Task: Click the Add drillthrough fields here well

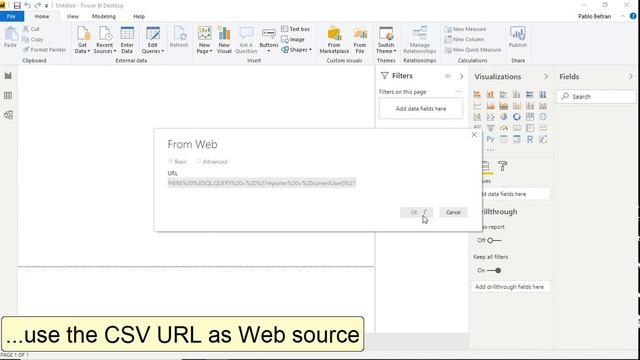Action: click(x=511, y=287)
